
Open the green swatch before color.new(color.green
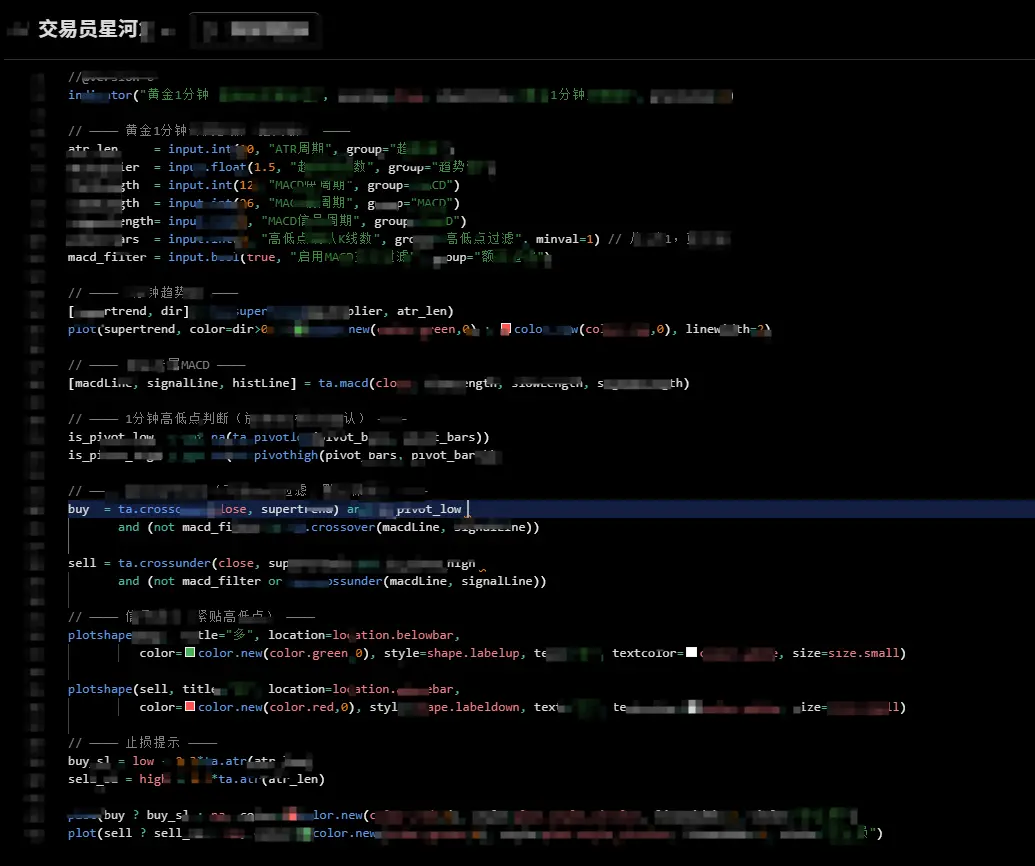[190, 653]
